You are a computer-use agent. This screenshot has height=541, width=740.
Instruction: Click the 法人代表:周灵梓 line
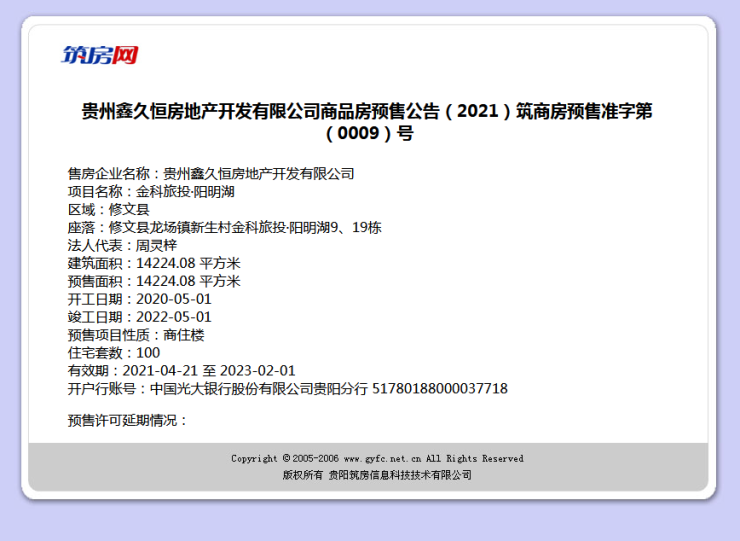click(x=122, y=245)
